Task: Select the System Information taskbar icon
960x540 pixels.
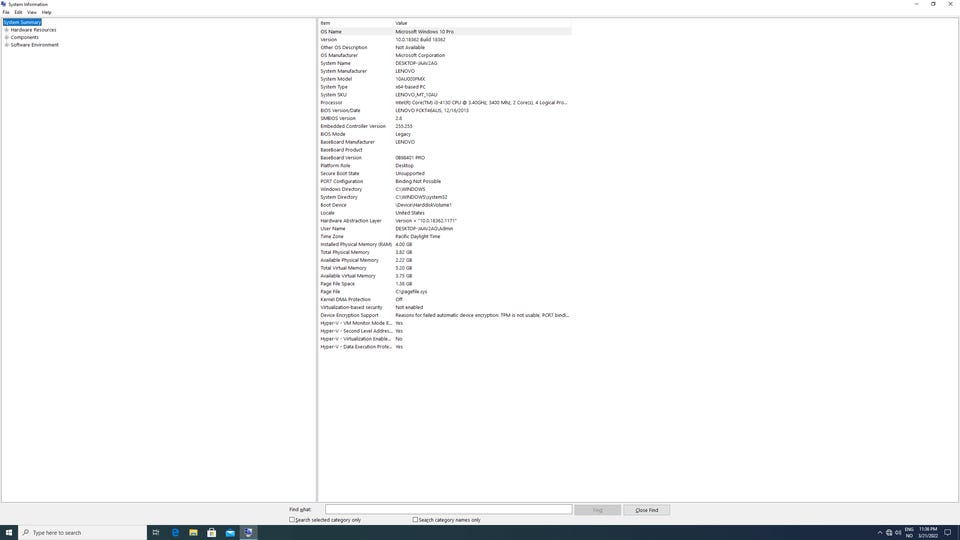Action: point(249,533)
